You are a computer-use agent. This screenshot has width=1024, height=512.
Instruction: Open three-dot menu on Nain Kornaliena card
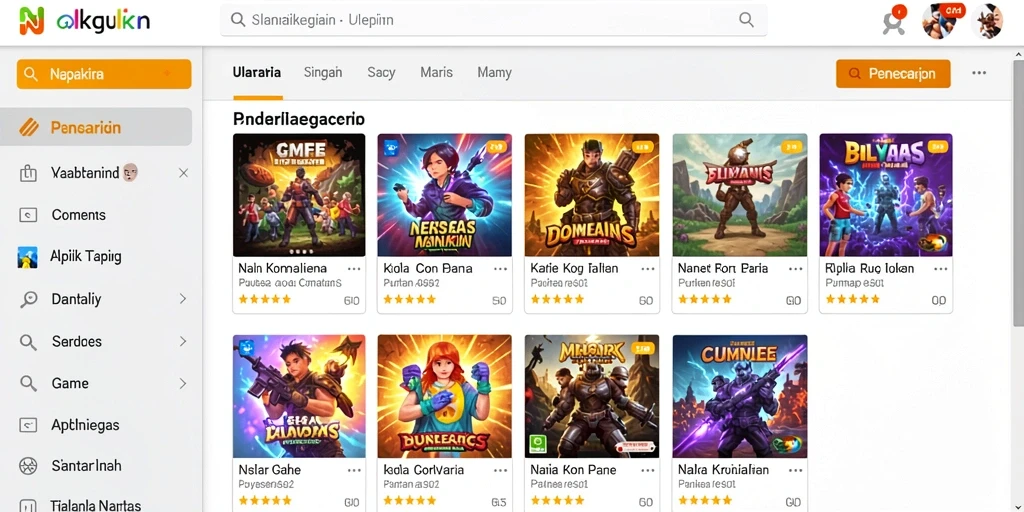pos(354,268)
